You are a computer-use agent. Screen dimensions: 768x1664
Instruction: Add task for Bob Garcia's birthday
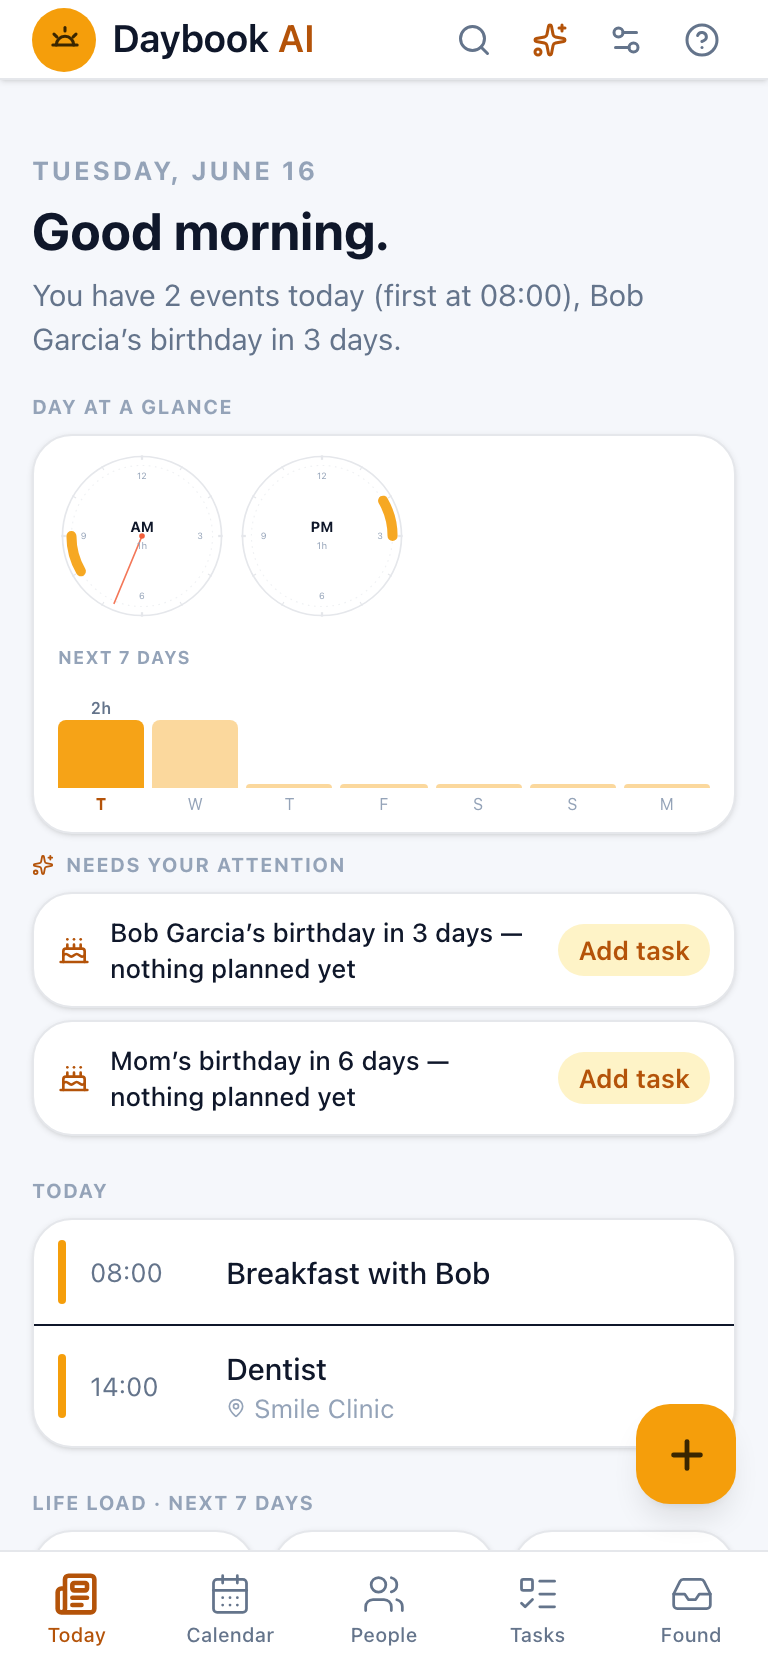[634, 950]
